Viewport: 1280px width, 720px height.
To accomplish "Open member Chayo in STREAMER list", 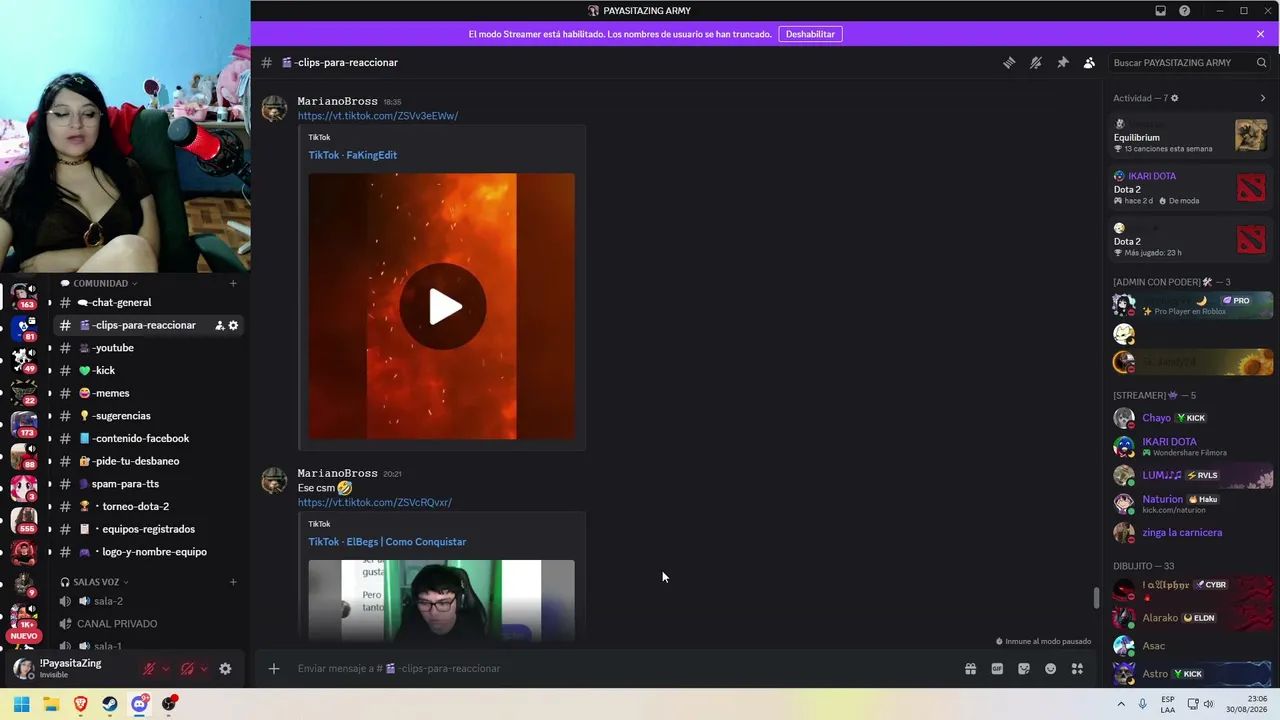I will coord(1191,418).
